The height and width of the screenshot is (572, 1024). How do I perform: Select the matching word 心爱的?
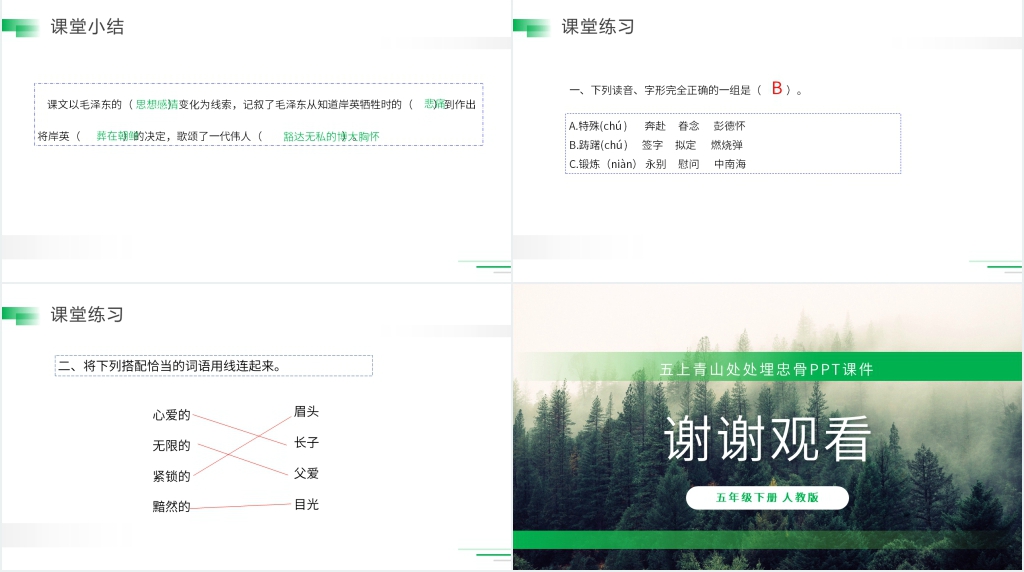(171, 415)
